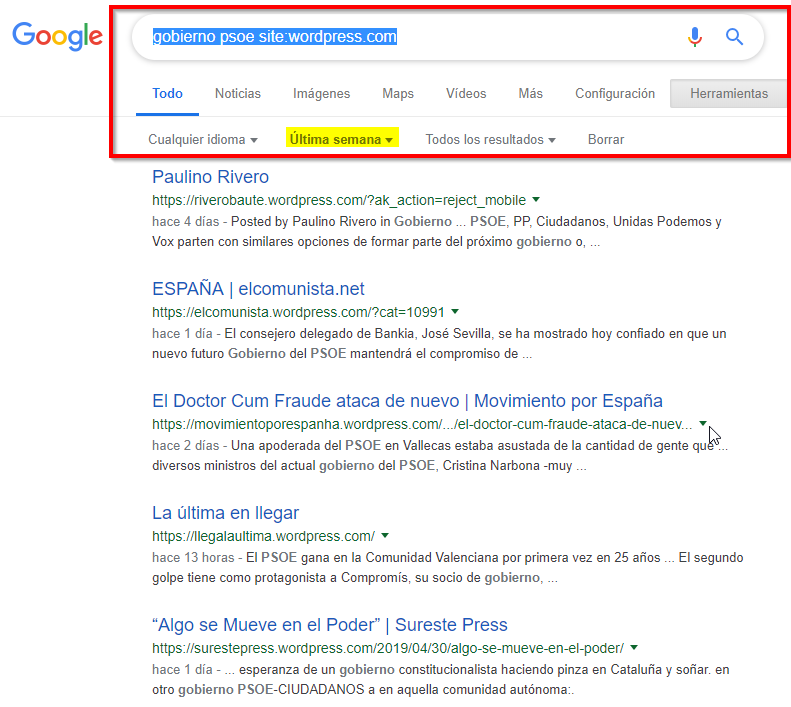
Task: Click the movimientoporespanha.wordpress.com URL text
Action: coord(422,424)
